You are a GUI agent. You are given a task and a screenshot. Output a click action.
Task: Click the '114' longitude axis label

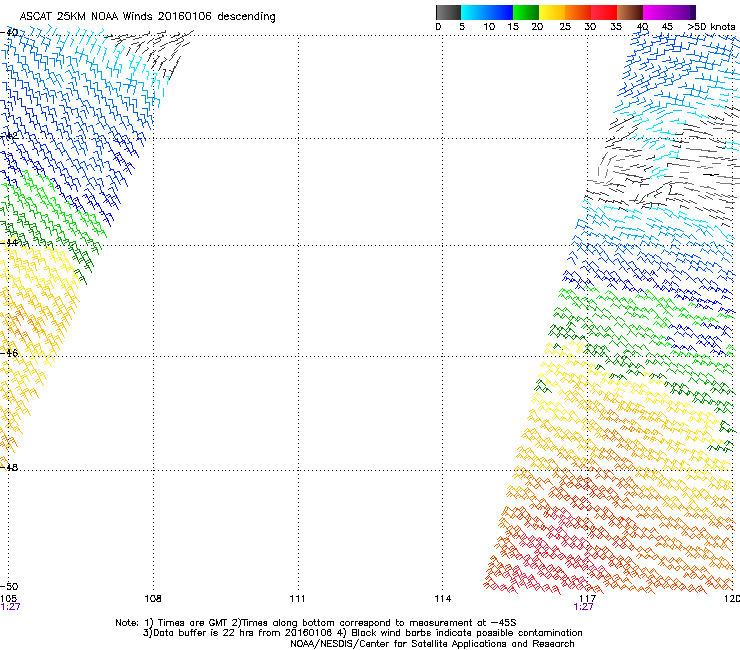pyautogui.click(x=443, y=599)
